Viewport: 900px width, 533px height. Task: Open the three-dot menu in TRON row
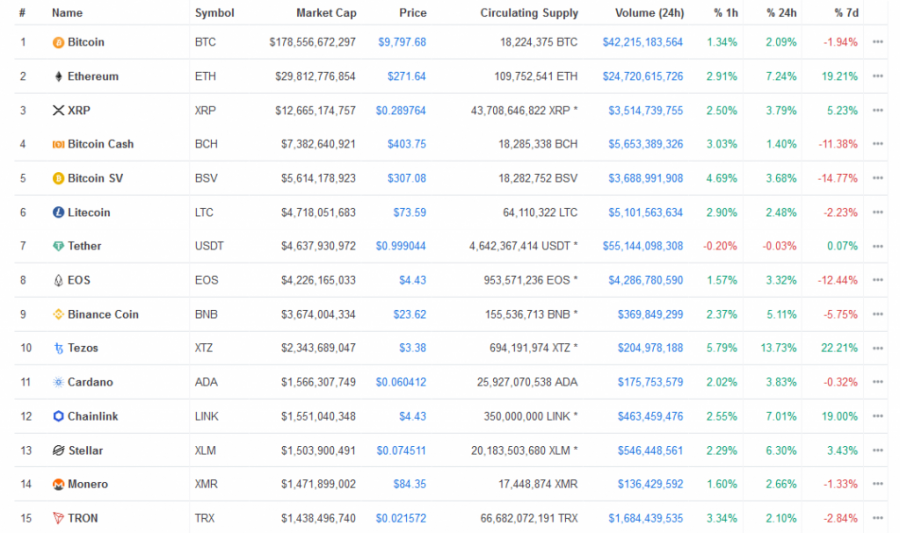(878, 518)
